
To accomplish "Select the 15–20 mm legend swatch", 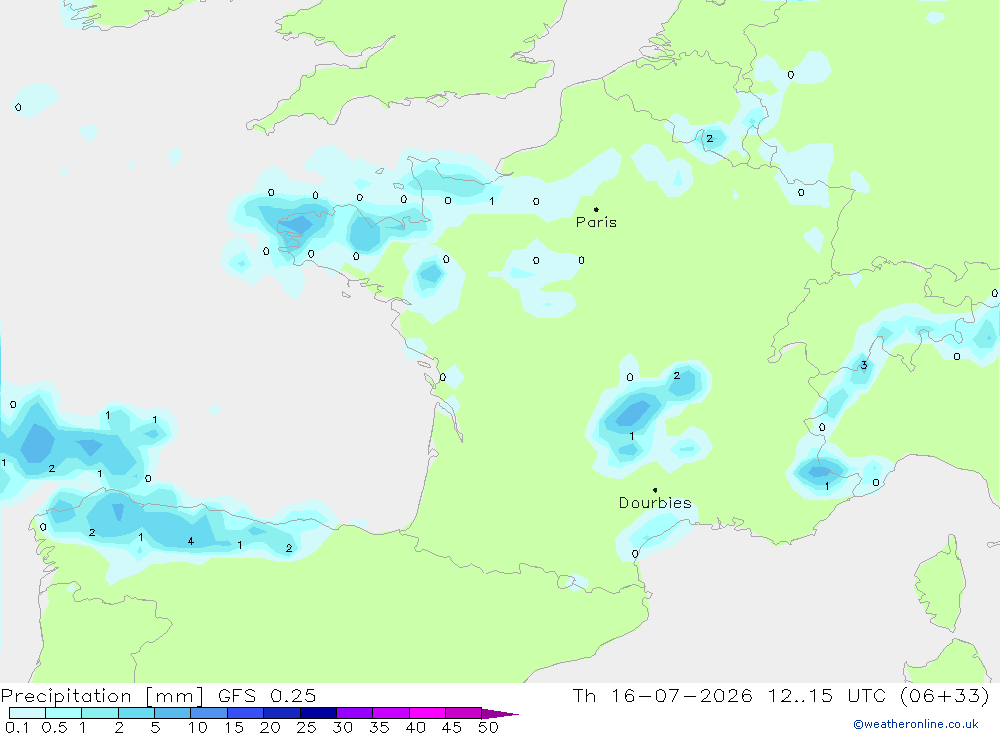I will click(246, 713).
